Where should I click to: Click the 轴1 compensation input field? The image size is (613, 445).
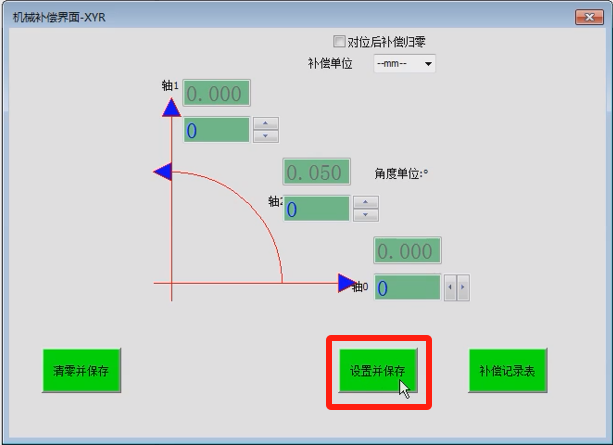pos(216,130)
